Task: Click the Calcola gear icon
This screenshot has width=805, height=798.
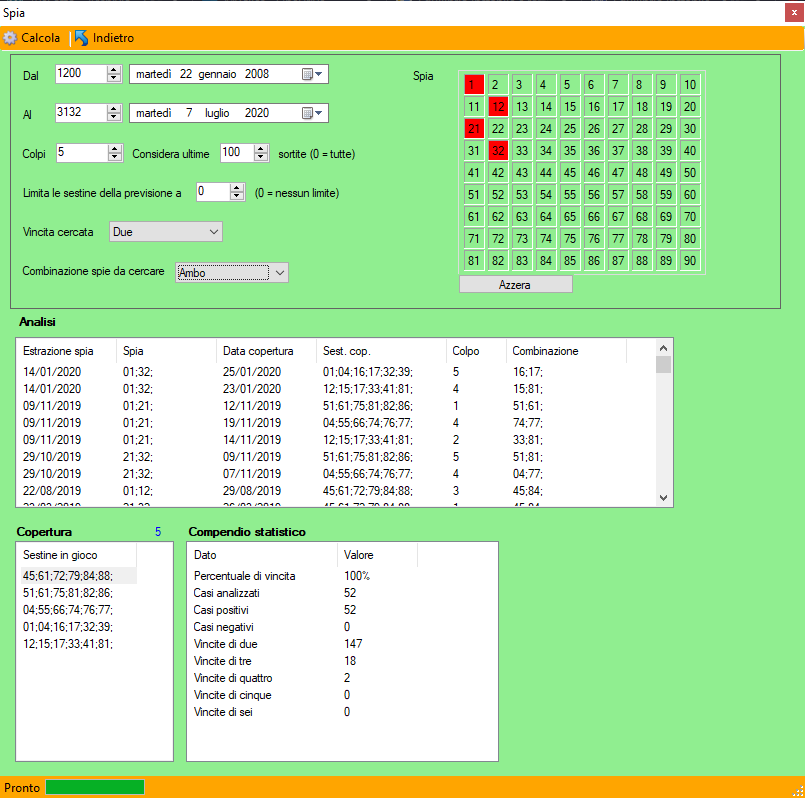Action: pyautogui.click(x=10, y=38)
